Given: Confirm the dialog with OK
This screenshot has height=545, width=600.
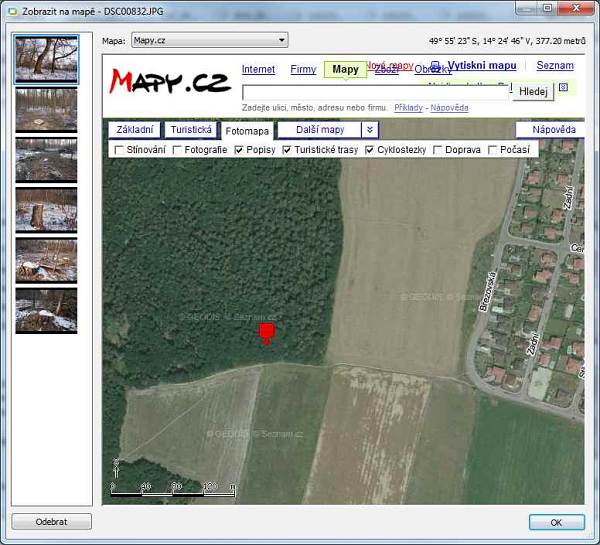Looking at the screenshot, I should pyautogui.click(x=556, y=521).
